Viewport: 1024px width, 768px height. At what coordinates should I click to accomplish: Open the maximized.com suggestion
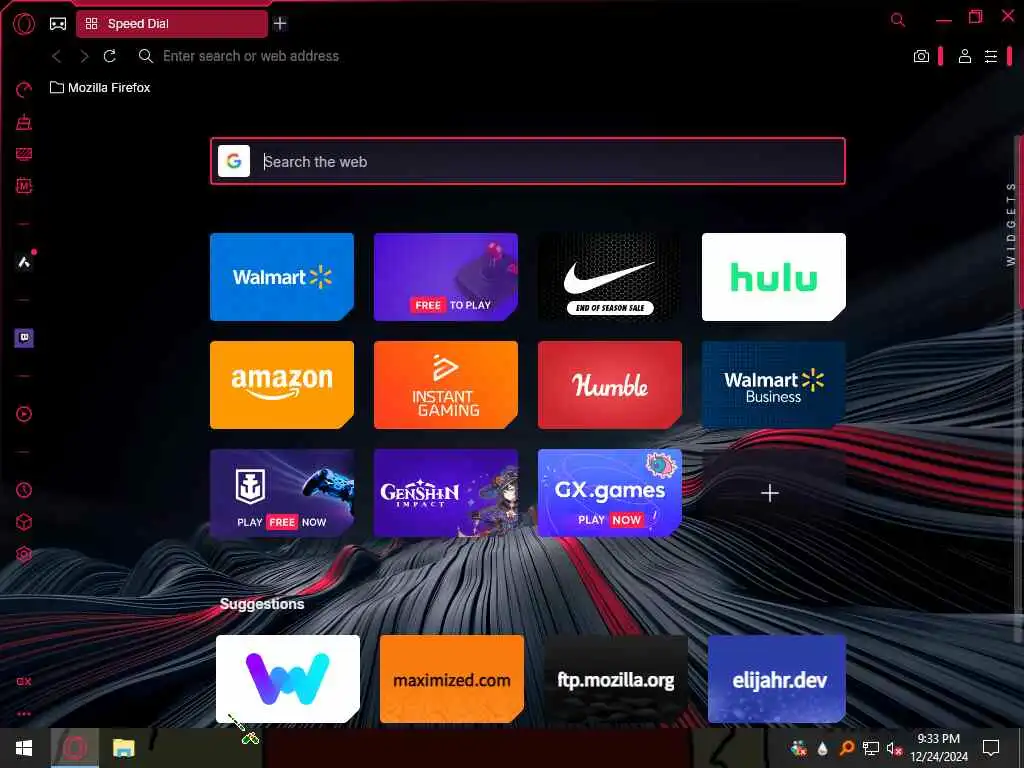(451, 679)
